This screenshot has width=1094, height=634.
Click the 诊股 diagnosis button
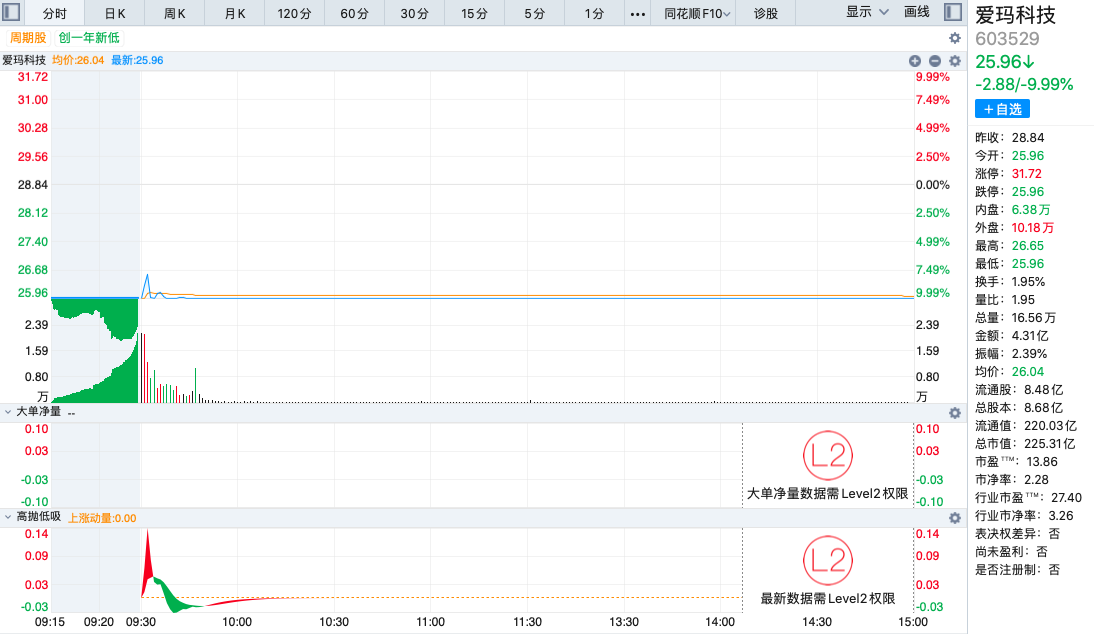(766, 14)
